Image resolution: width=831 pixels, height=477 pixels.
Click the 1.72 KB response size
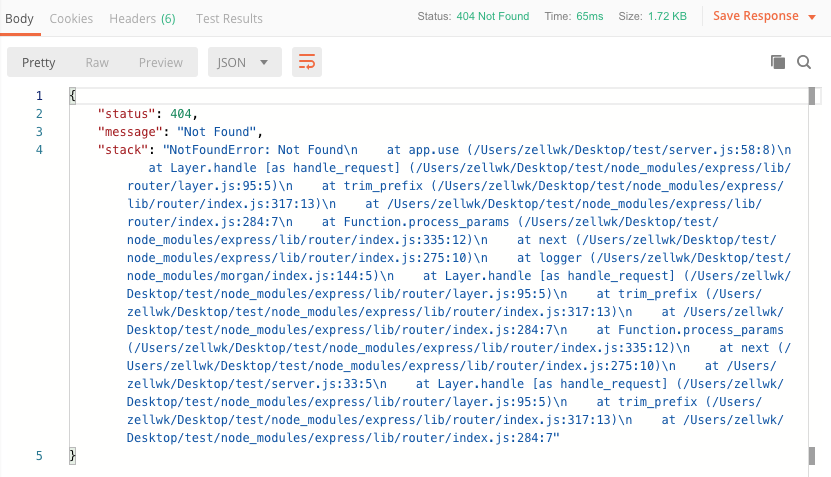tap(666, 17)
